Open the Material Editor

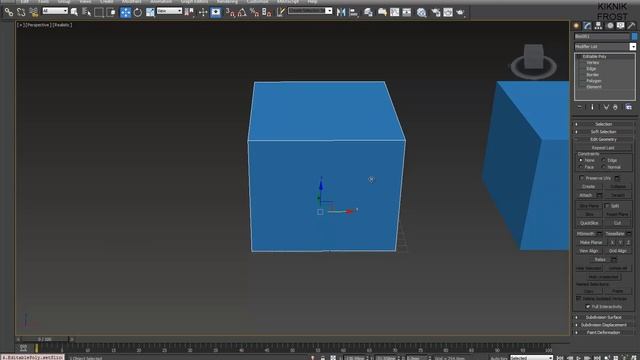click(422, 12)
